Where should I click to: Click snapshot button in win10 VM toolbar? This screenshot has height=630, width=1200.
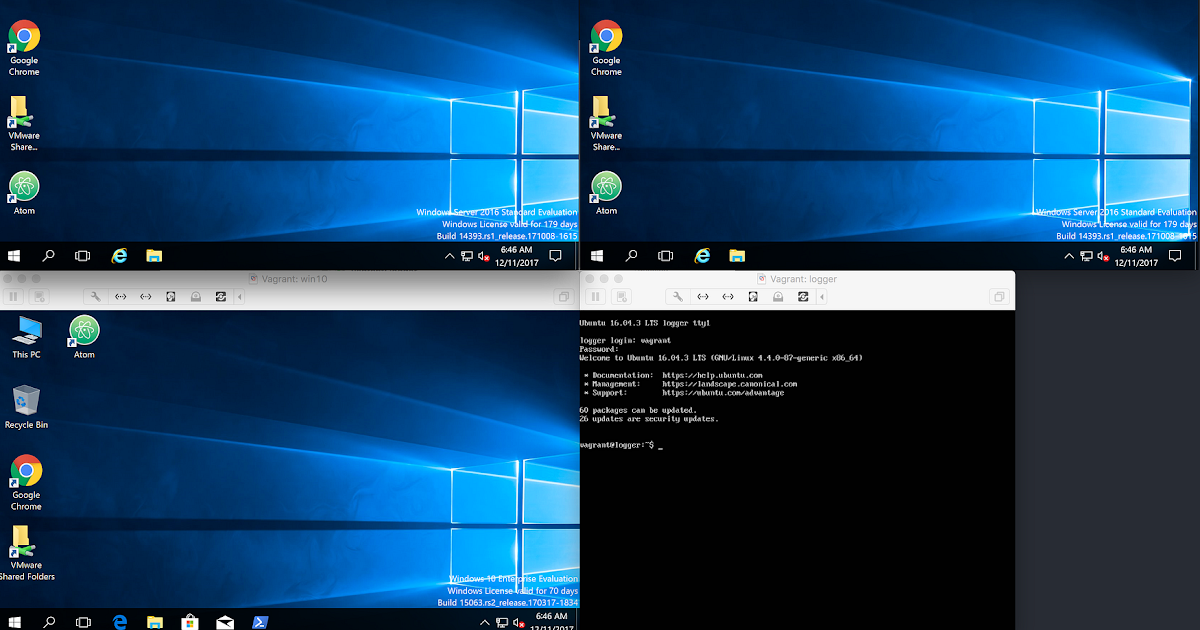(39, 297)
